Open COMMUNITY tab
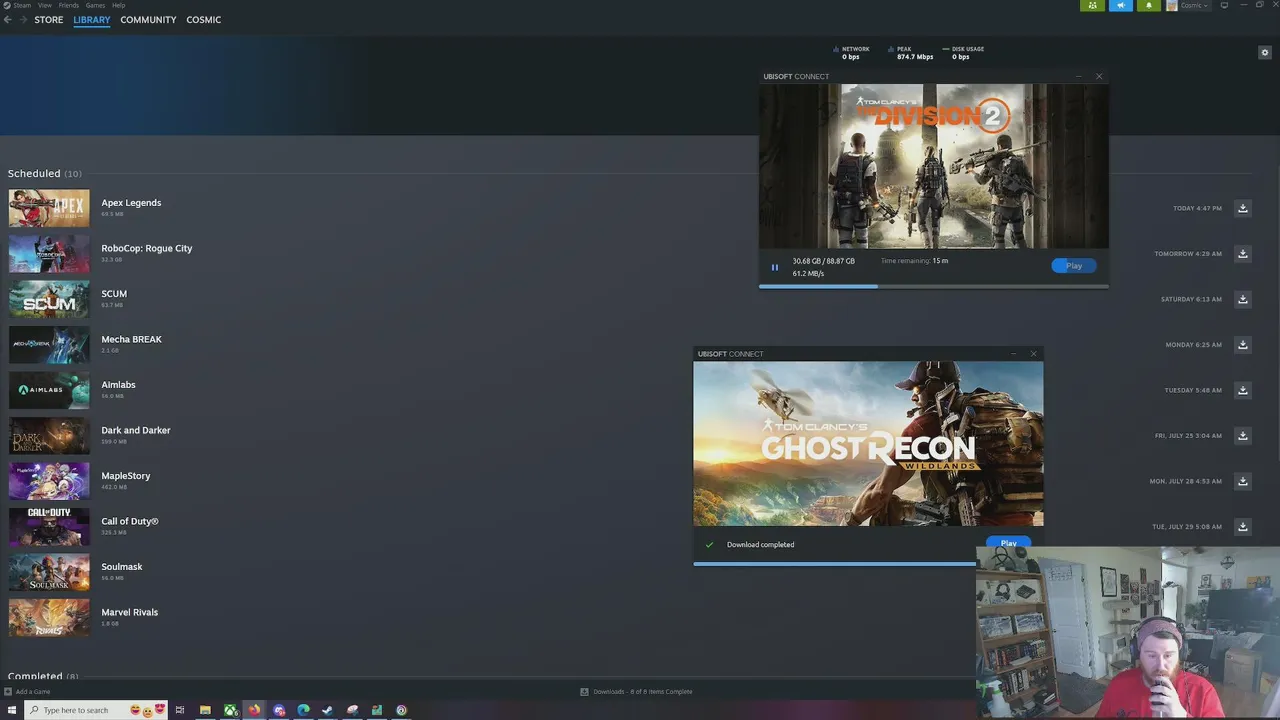The width and height of the screenshot is (1280, 720). pos(148,20)
